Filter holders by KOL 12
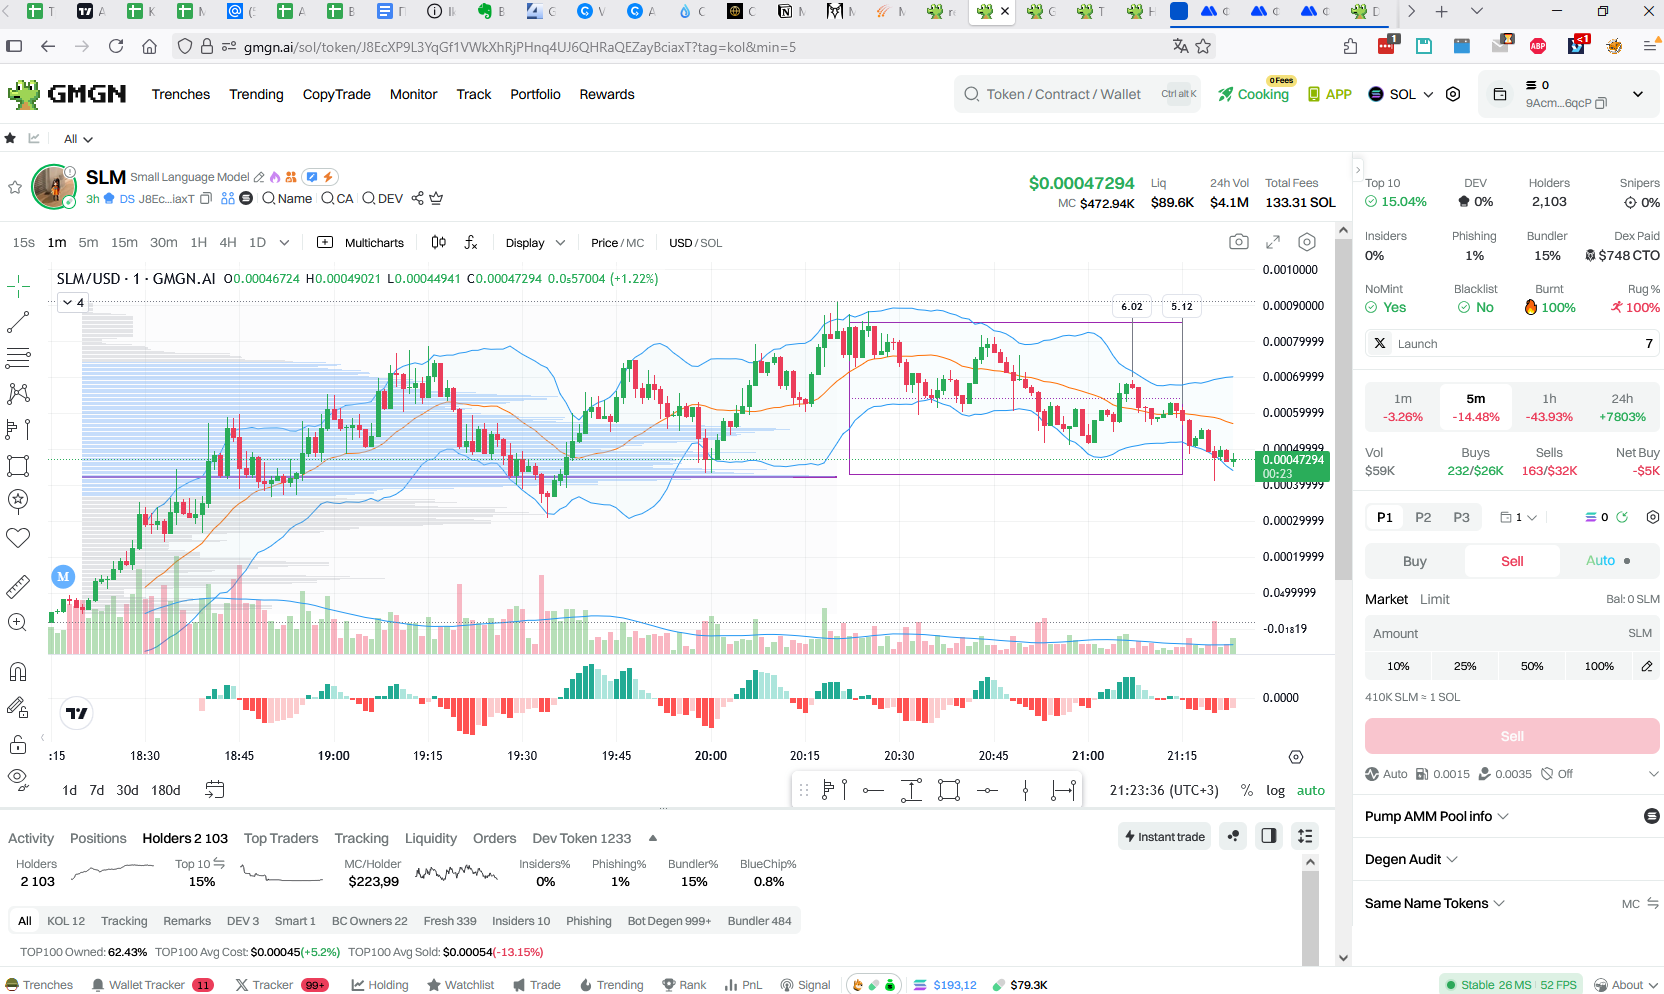The height and width of the screenshot is (994, 1664). point(66,921)
